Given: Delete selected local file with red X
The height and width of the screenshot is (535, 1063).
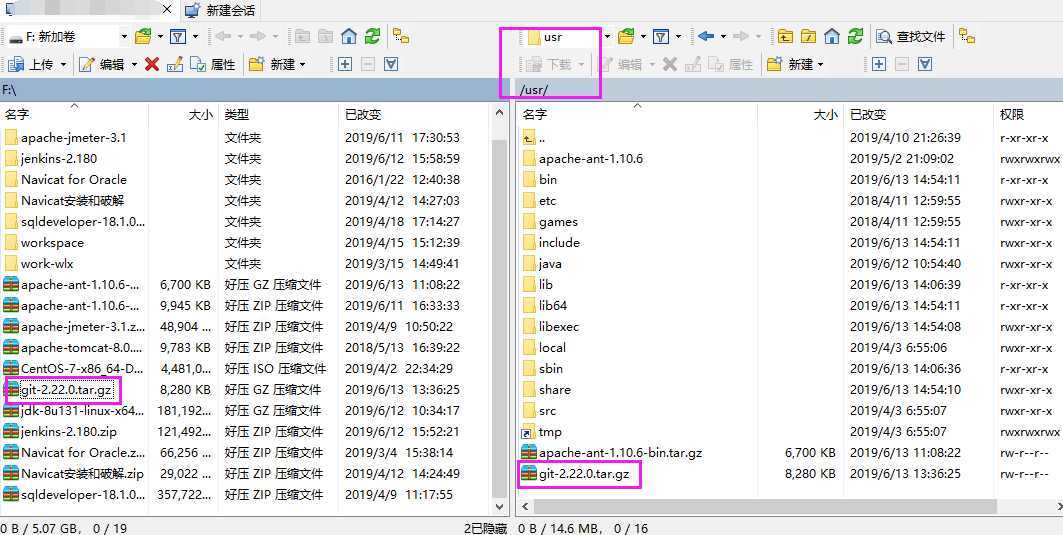Looking at the screenshot, I should [152, 64].
